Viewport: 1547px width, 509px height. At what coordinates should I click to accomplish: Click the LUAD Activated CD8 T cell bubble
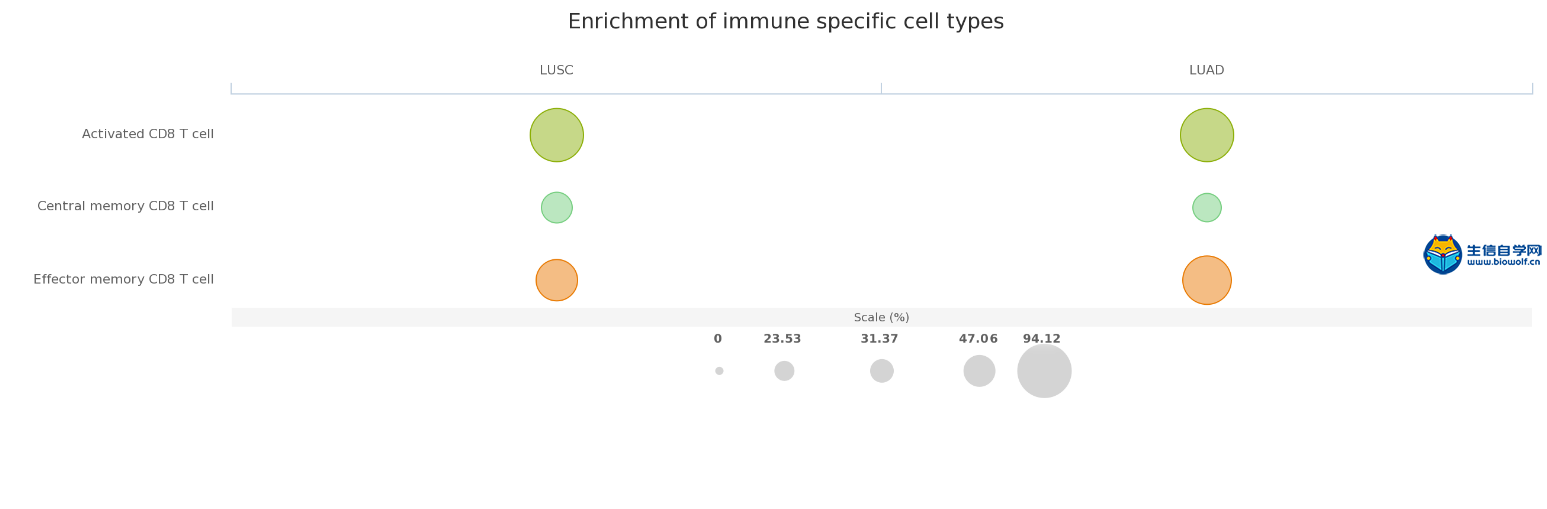click(x=1207, y=135)
